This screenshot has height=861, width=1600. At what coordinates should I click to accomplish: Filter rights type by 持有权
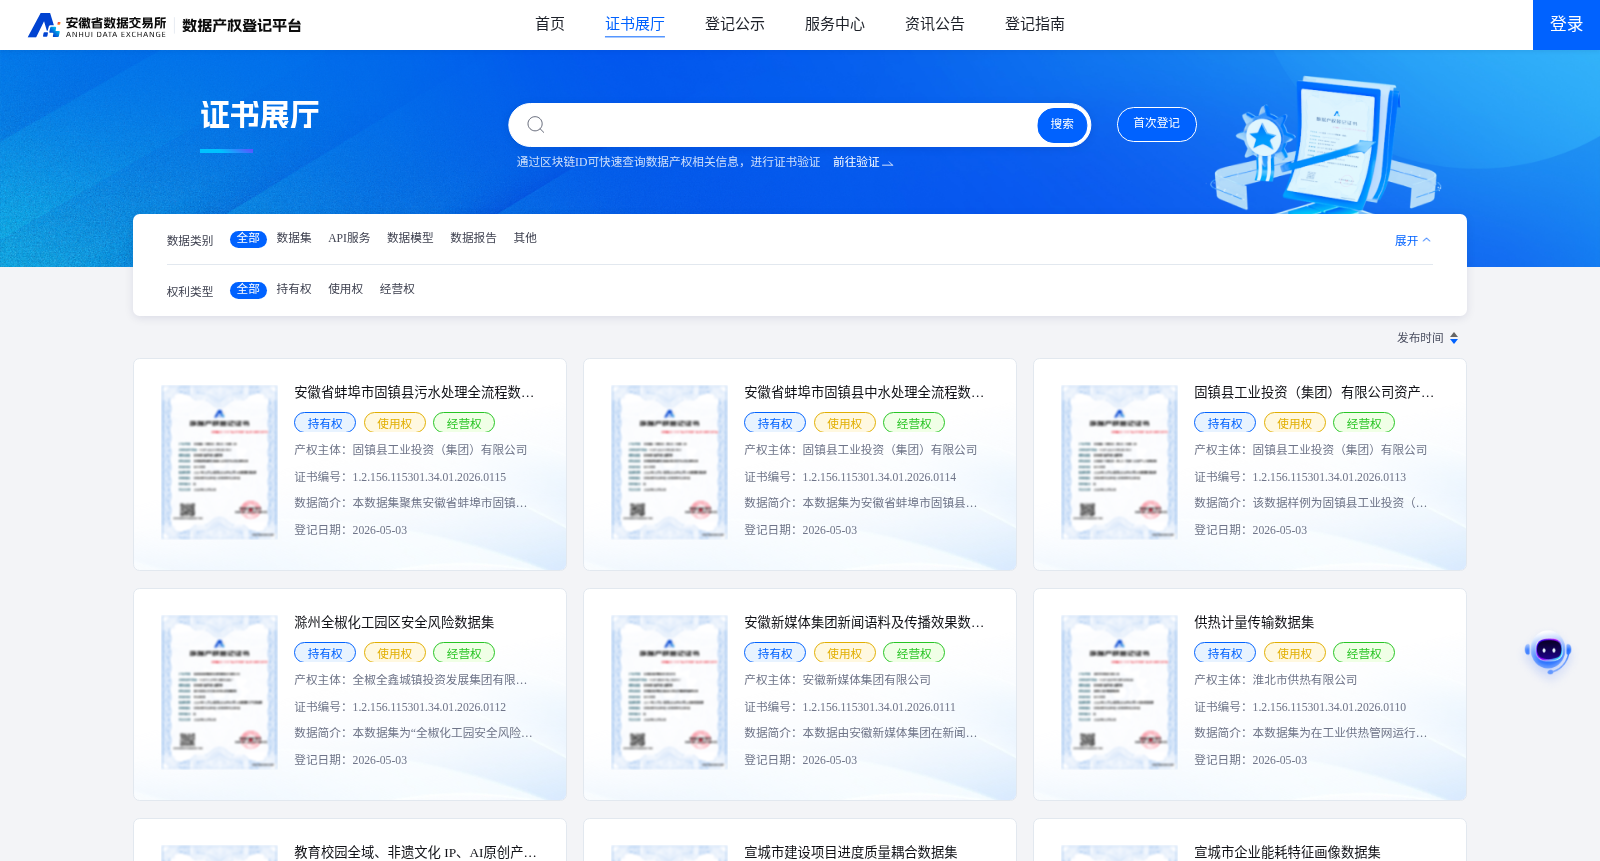click(x=294, y=289)
